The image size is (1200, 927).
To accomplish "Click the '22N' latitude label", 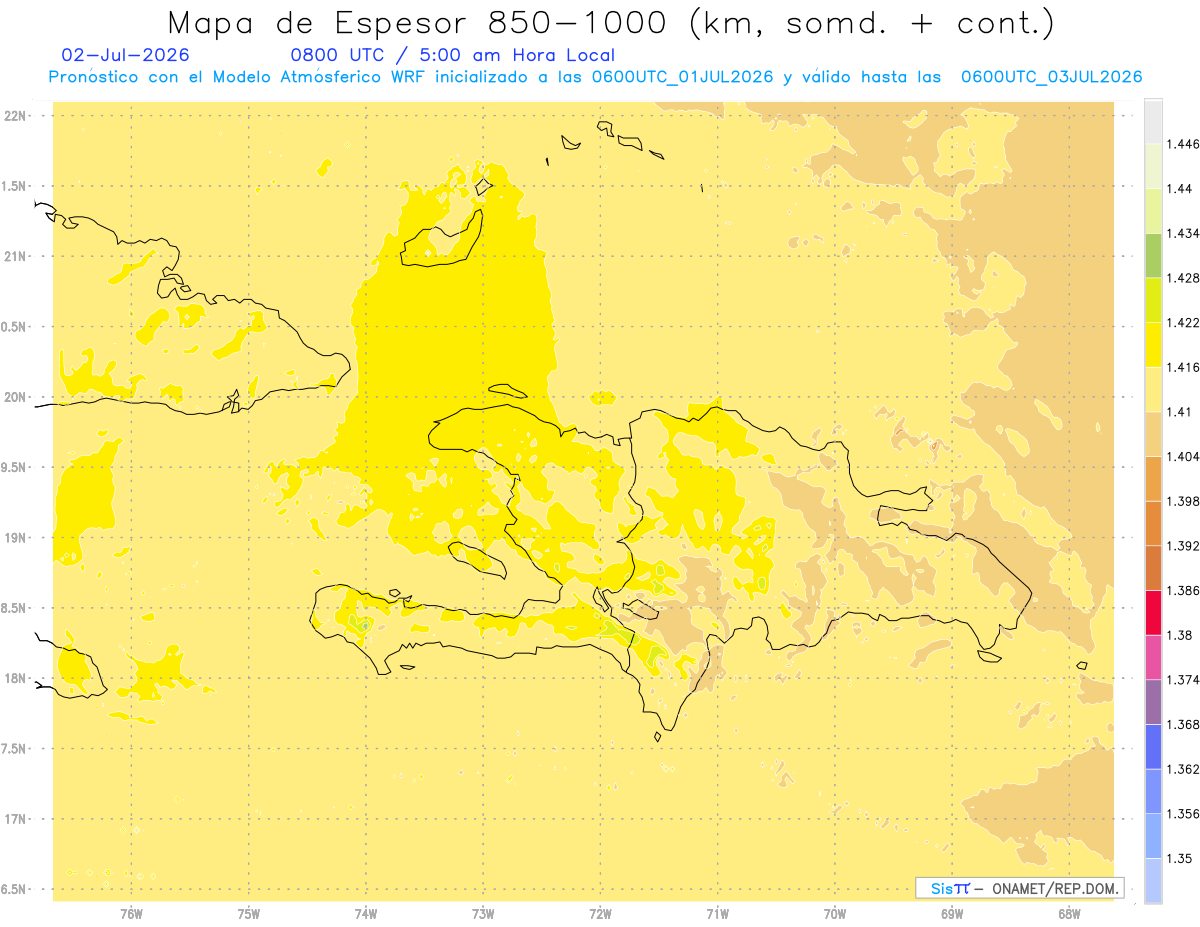I will pos(17,116).
